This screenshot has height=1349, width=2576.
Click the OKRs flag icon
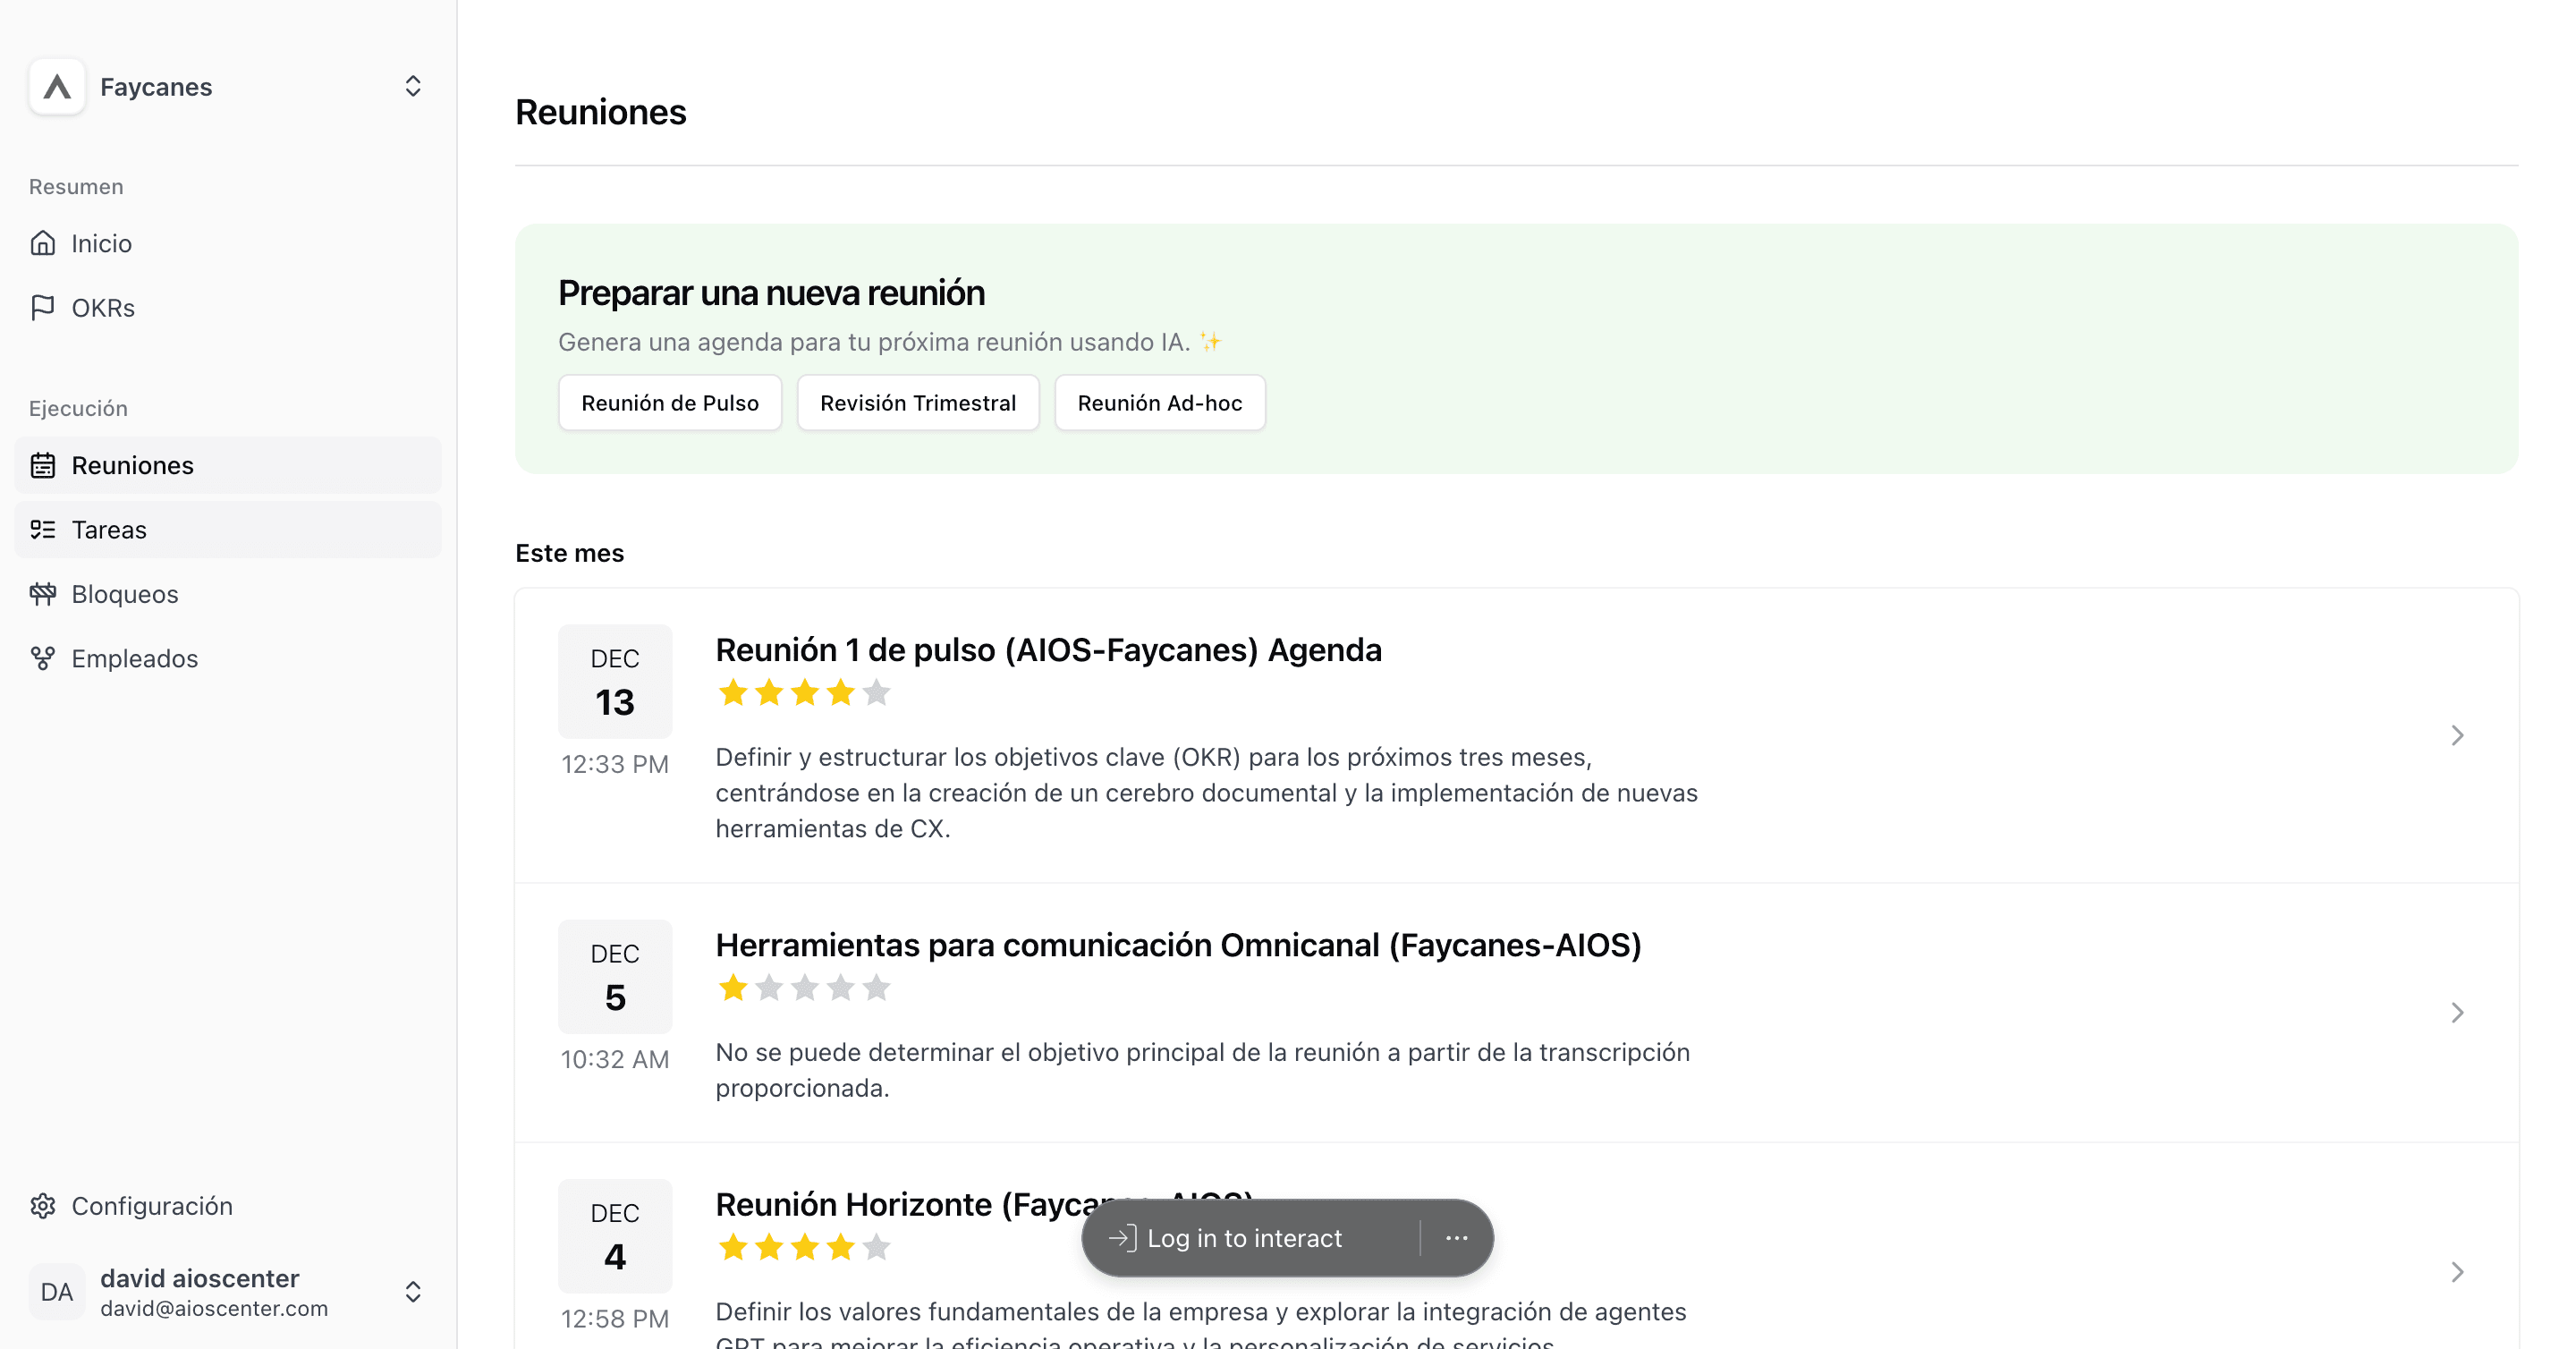point(43,308)
